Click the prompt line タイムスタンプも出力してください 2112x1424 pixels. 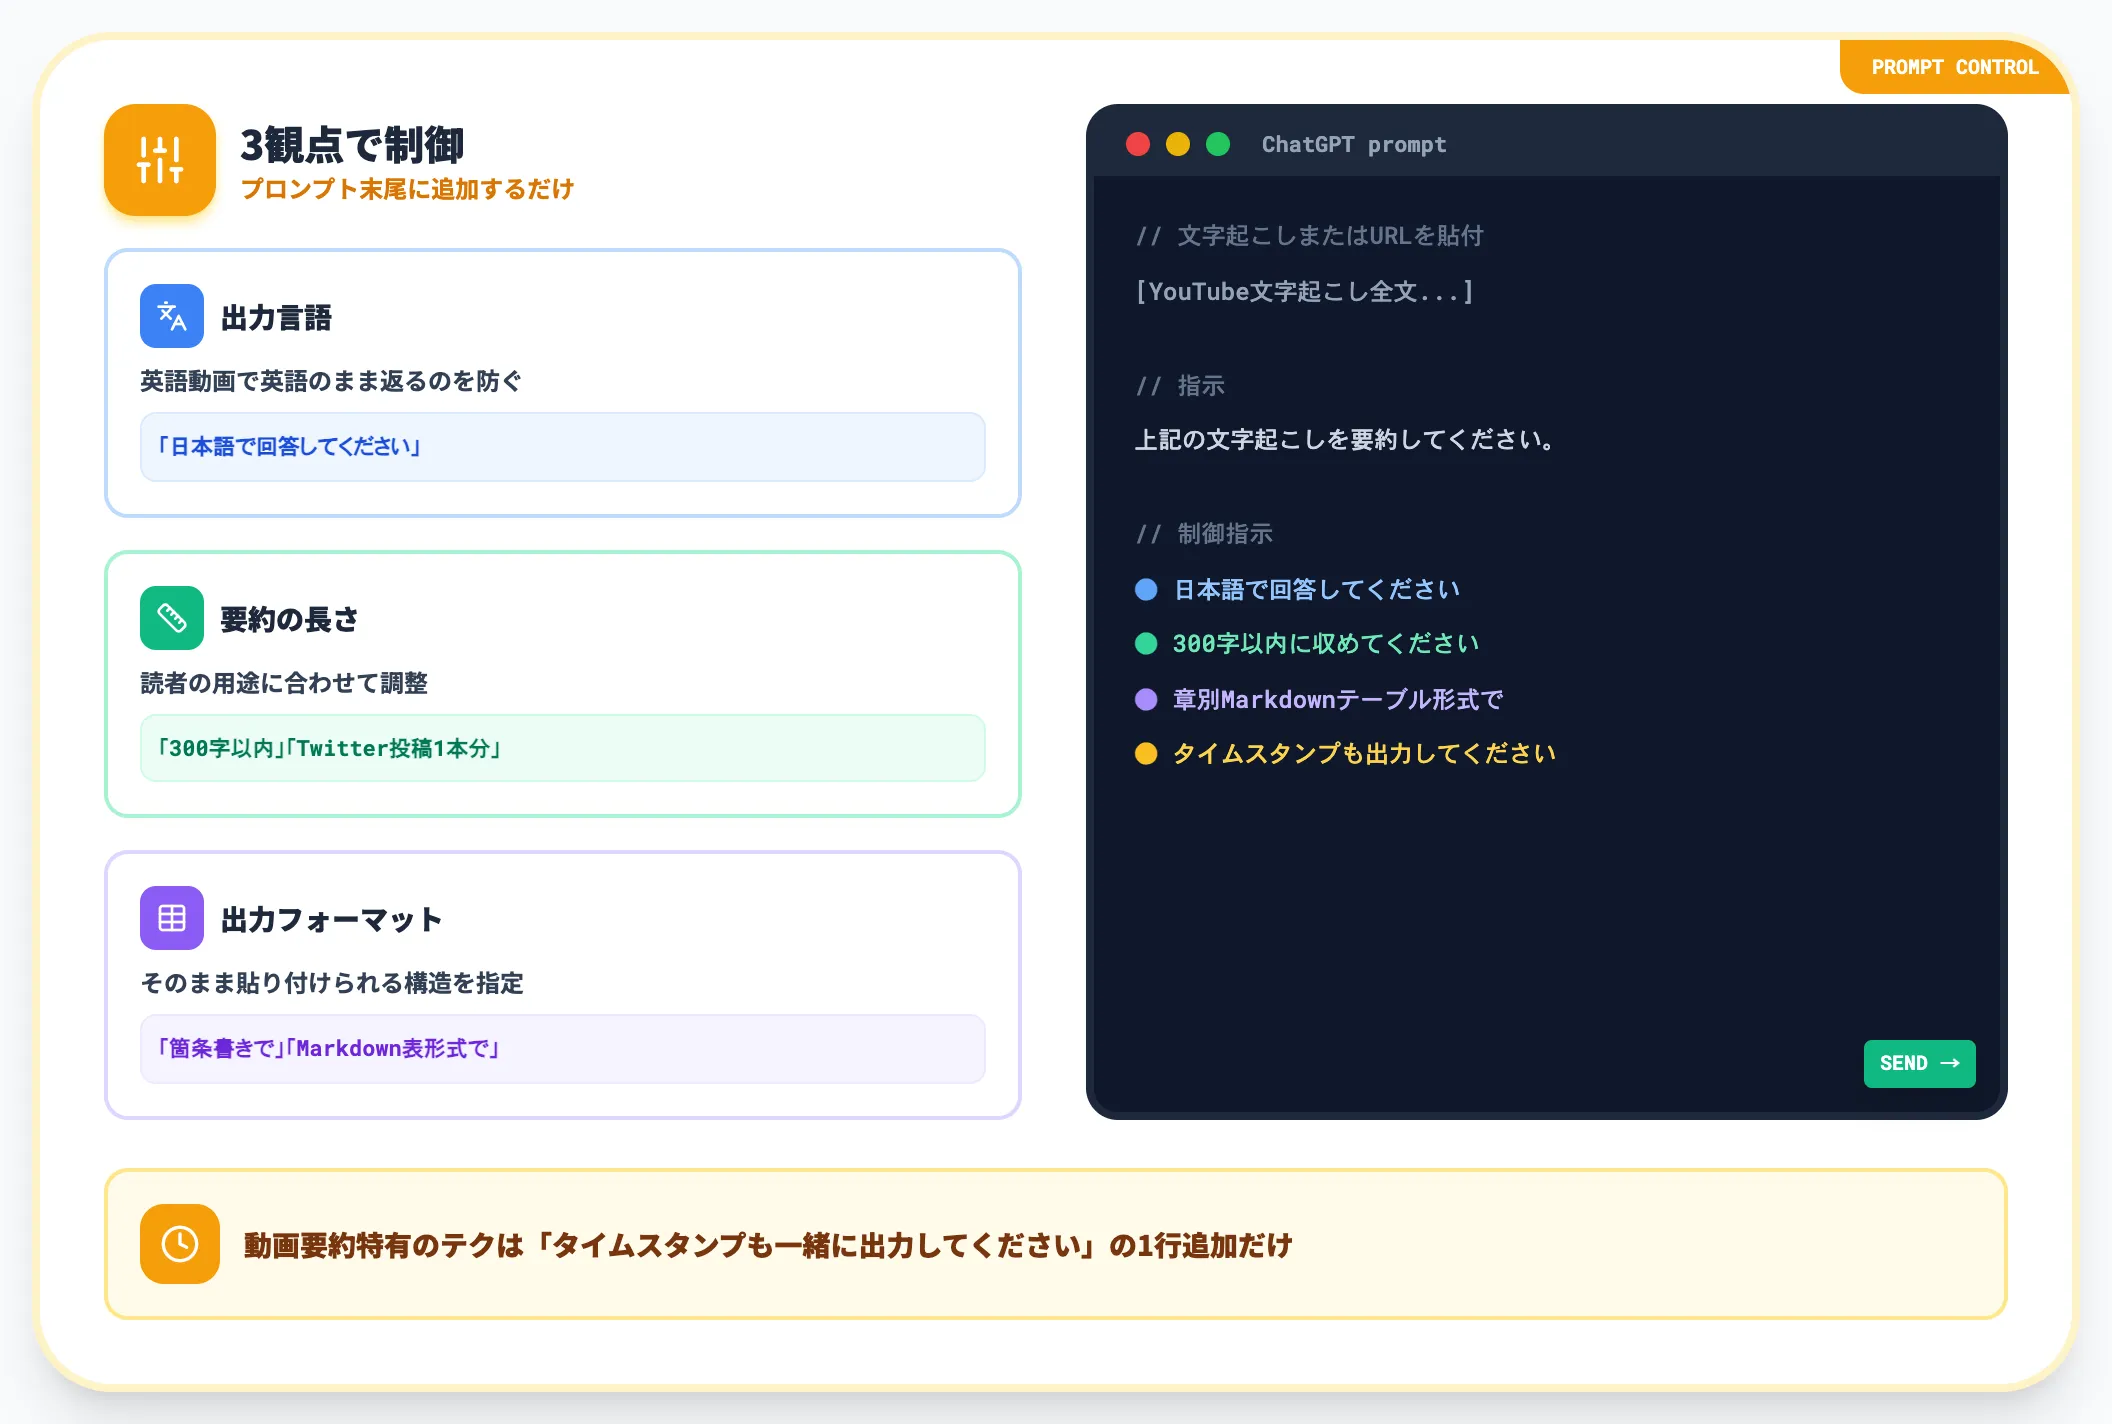click(1364, 754)
